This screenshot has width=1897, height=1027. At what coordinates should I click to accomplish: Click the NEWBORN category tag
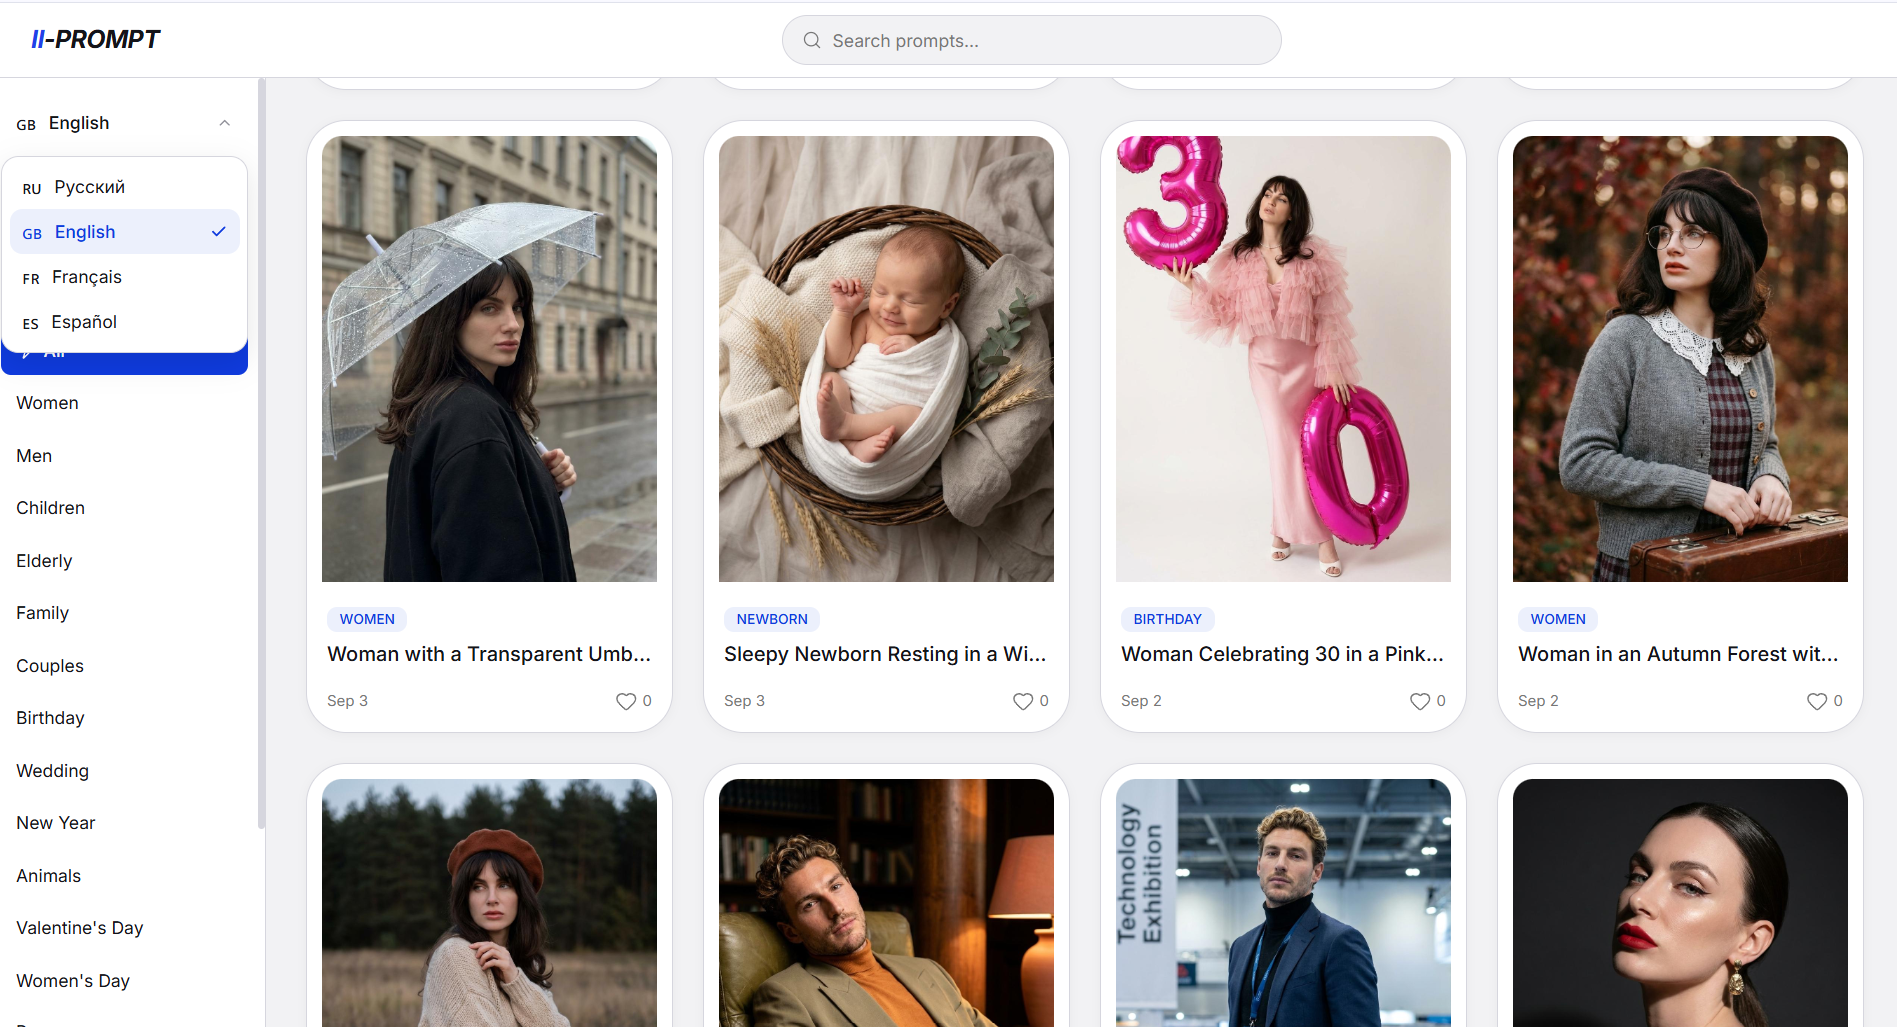pyautogui.click(x=772, y=619)
